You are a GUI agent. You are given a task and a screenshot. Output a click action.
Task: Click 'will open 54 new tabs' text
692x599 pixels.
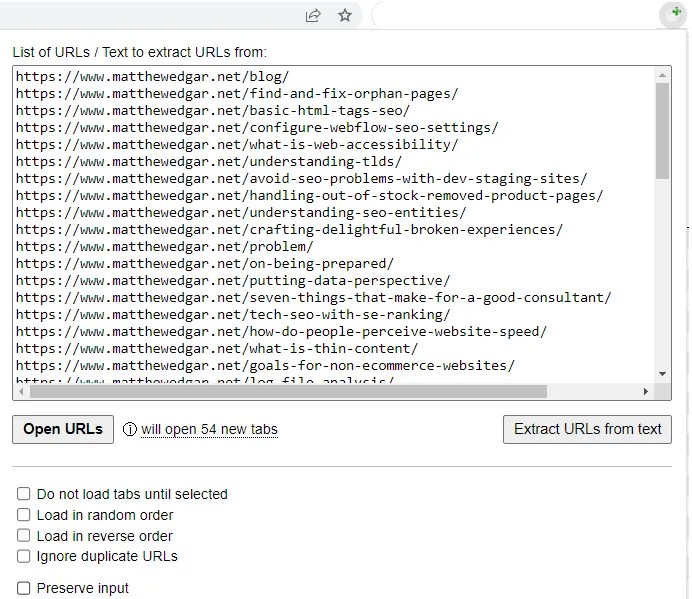(209, 429)
